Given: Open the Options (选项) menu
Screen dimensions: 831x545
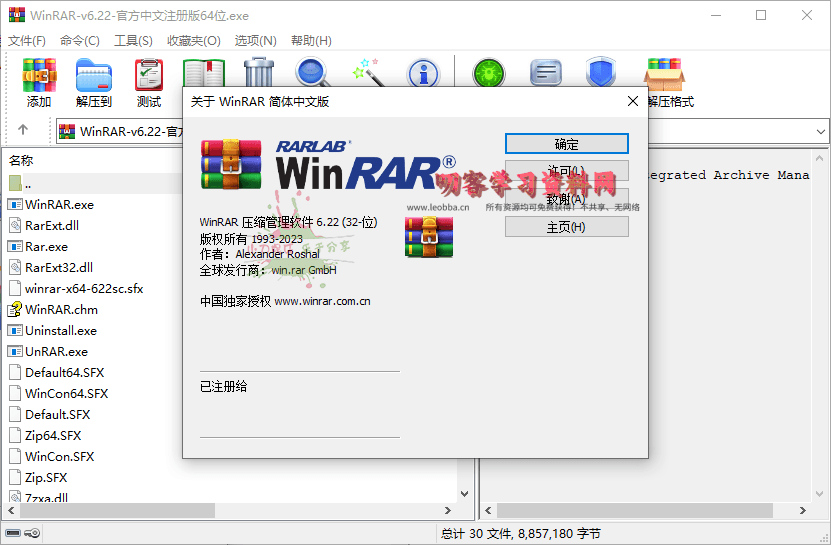Looking at the screenshot, I should pos(255,41).
